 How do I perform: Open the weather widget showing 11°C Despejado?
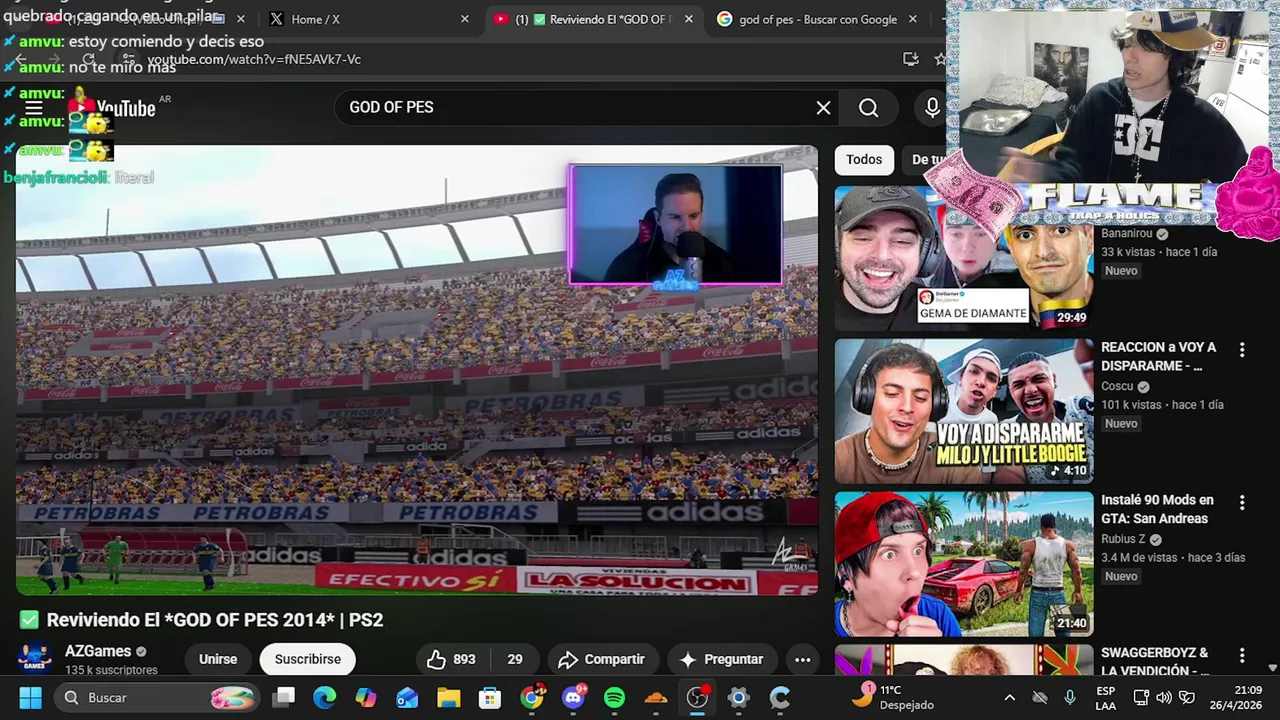click(x=892, y=697)
